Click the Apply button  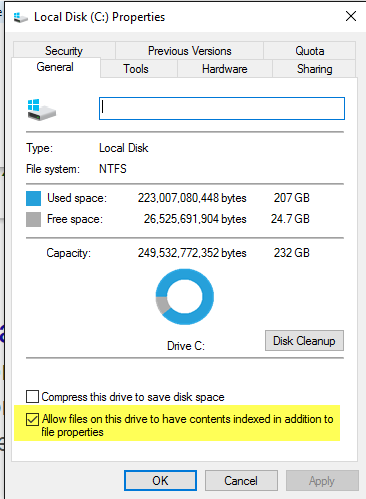click(x=322, y=481)
